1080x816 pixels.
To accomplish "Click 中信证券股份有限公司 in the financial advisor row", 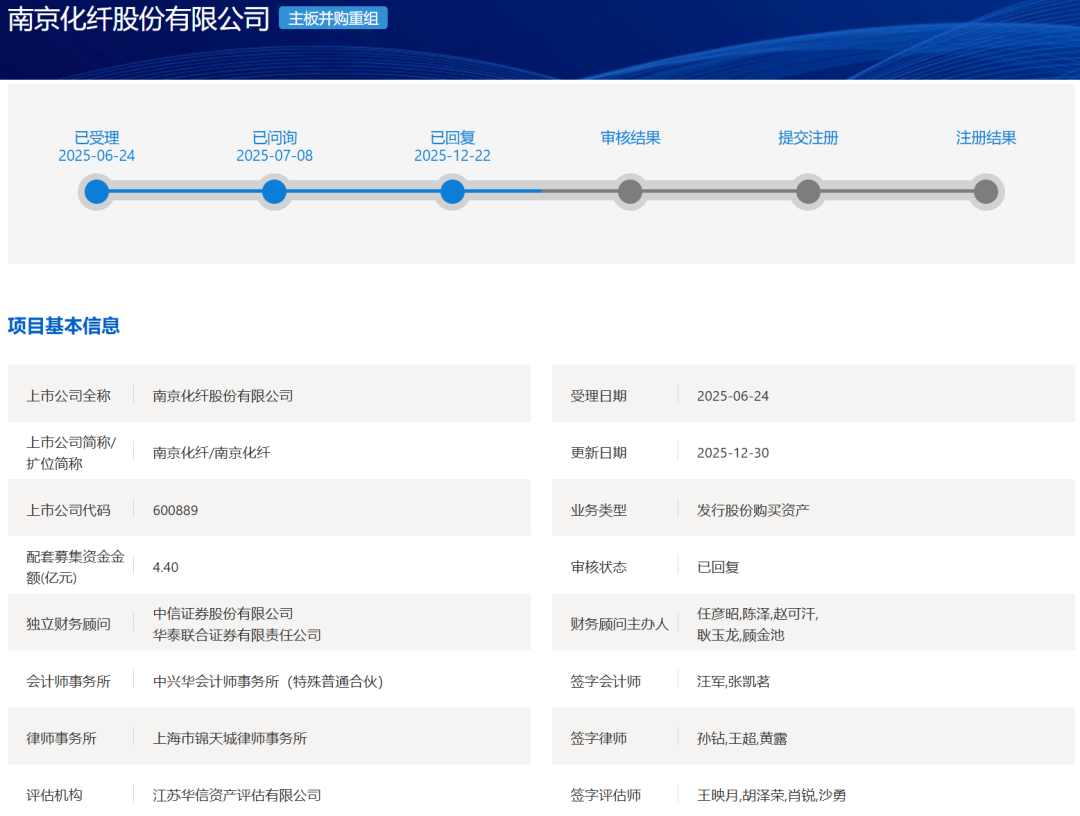I will [x=223, y=613].
